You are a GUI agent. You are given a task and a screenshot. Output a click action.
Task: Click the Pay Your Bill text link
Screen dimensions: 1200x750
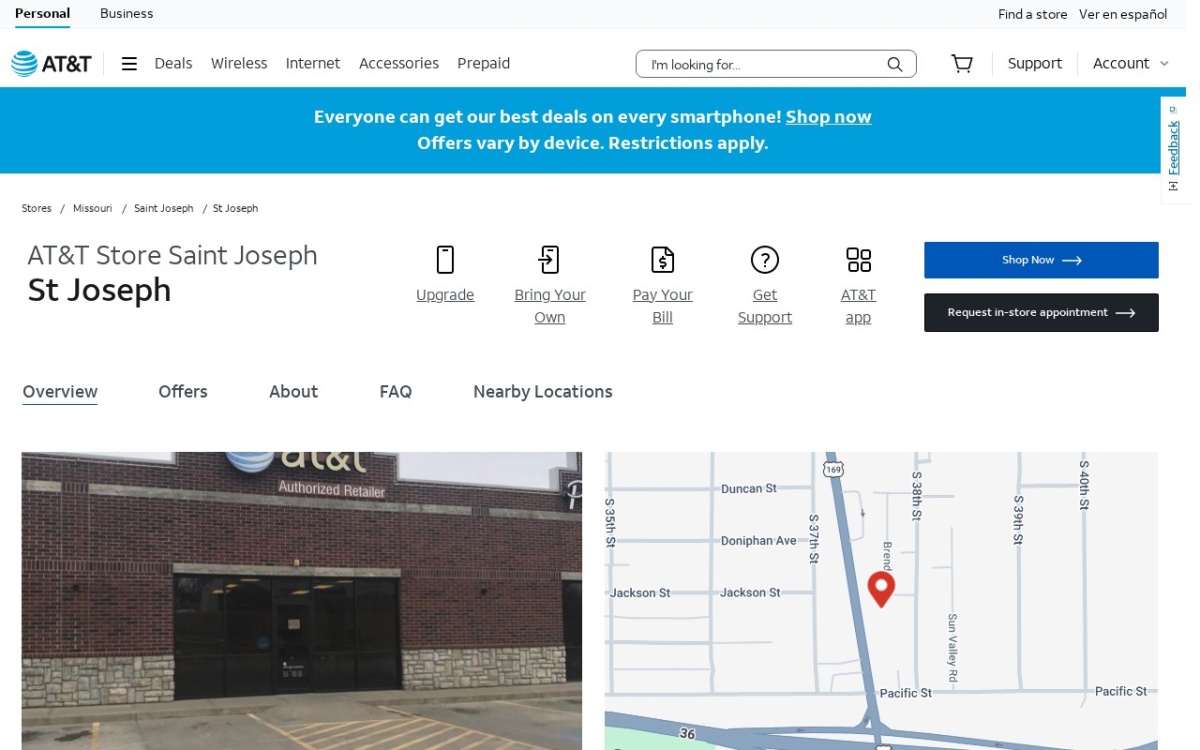(662, 306)
